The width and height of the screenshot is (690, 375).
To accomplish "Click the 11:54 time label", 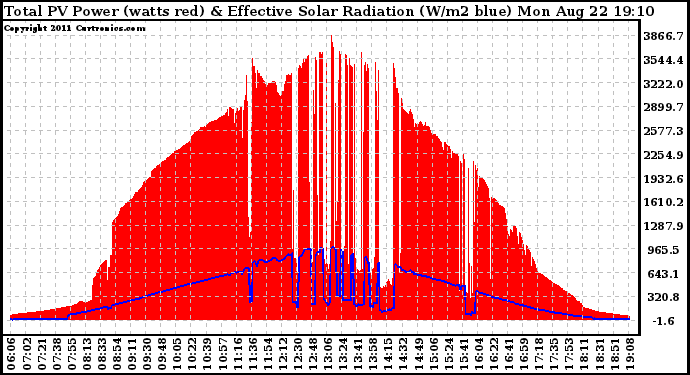I will click(x=267, y=354).
